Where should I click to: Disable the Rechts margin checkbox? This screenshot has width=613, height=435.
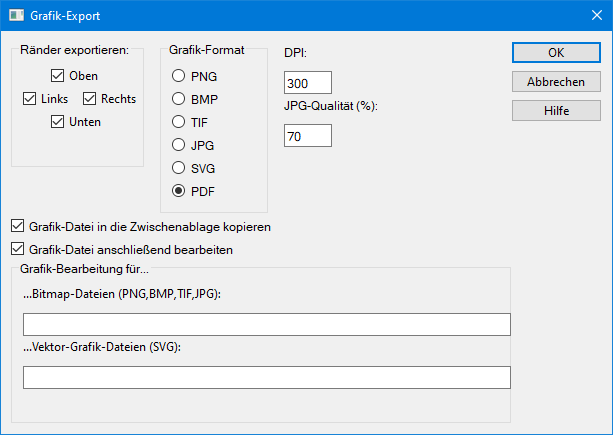(x=90, y=98)
